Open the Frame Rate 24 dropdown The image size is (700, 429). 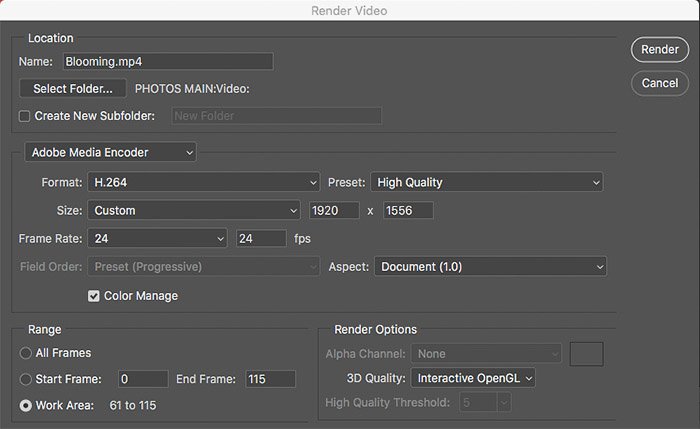[x=157, y=238]
